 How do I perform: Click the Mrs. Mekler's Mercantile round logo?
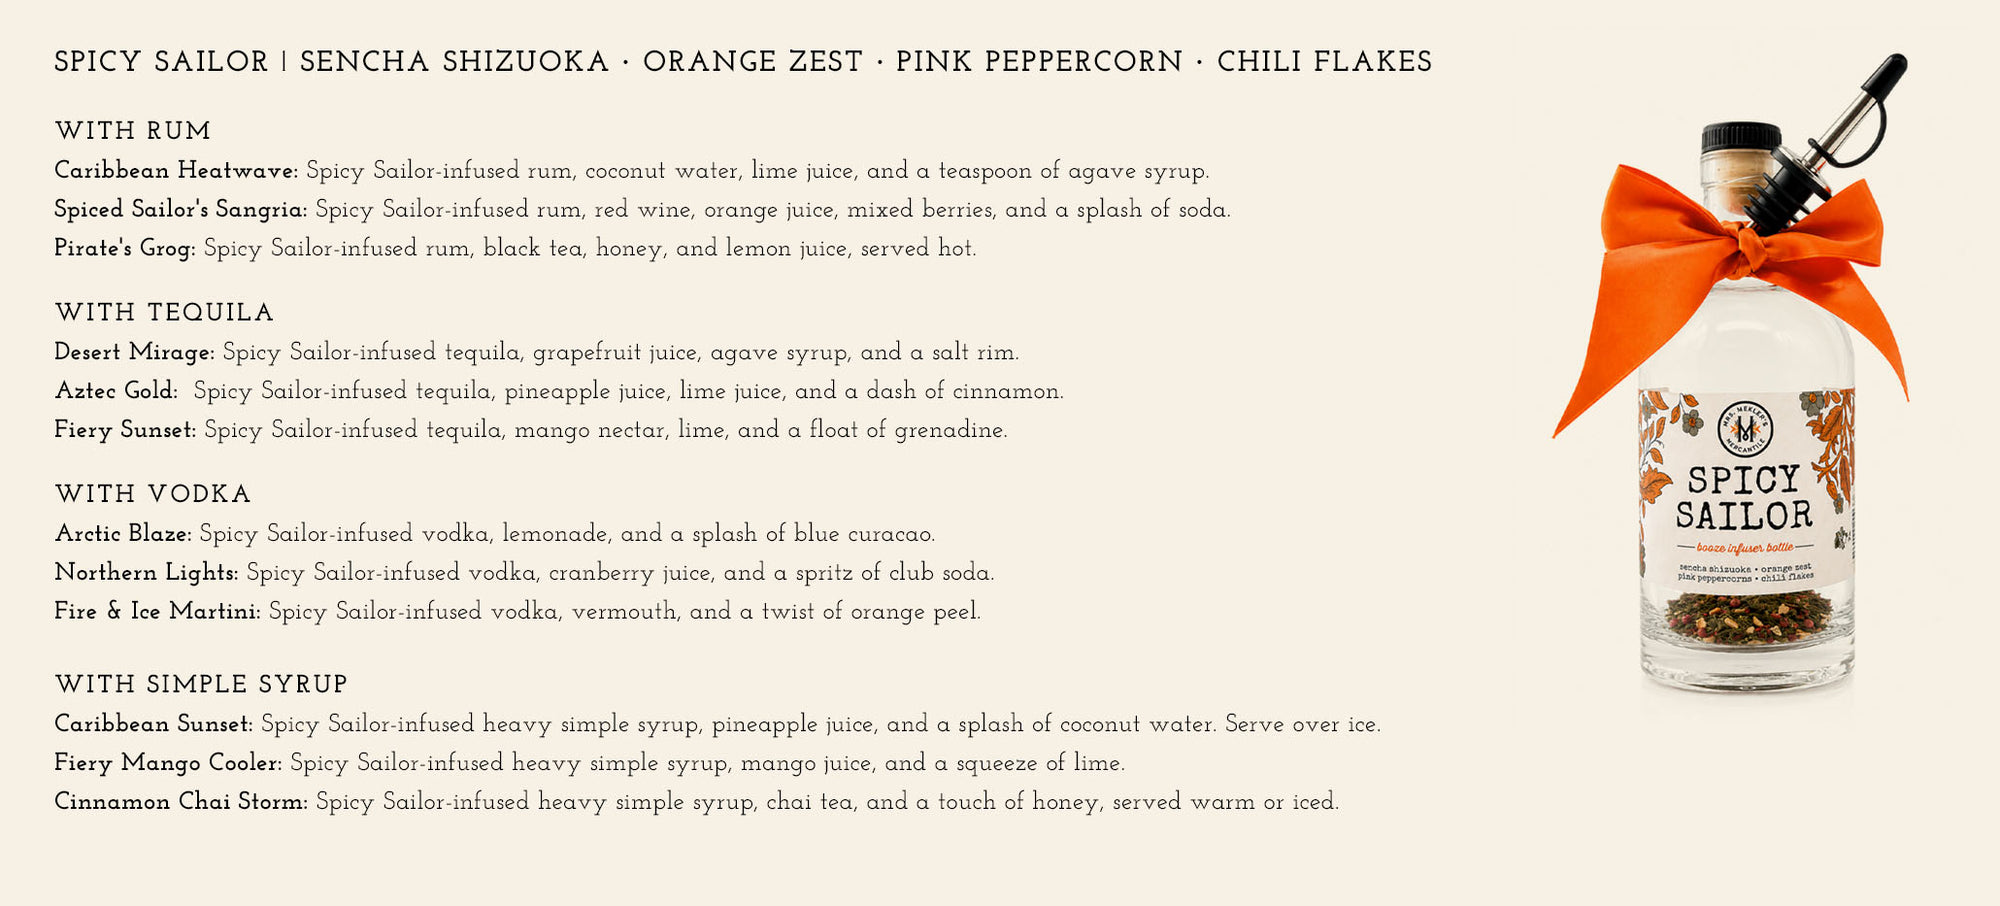[1745, 429]
